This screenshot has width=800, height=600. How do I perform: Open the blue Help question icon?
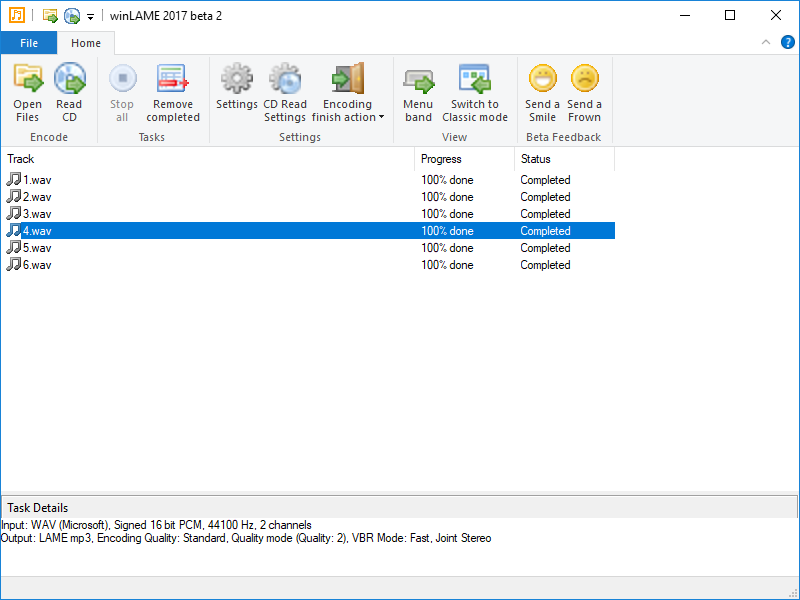pos(788,42)
